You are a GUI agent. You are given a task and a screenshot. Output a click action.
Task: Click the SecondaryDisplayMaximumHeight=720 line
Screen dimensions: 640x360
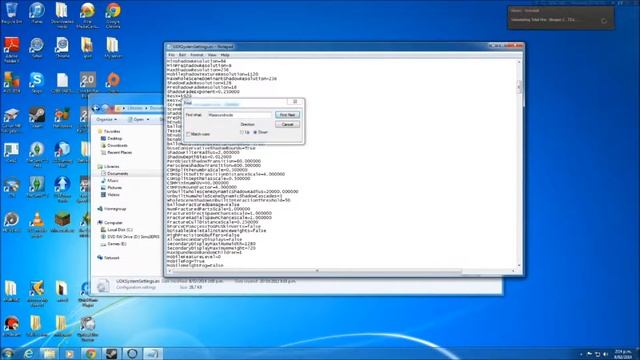tap(211, 248)
